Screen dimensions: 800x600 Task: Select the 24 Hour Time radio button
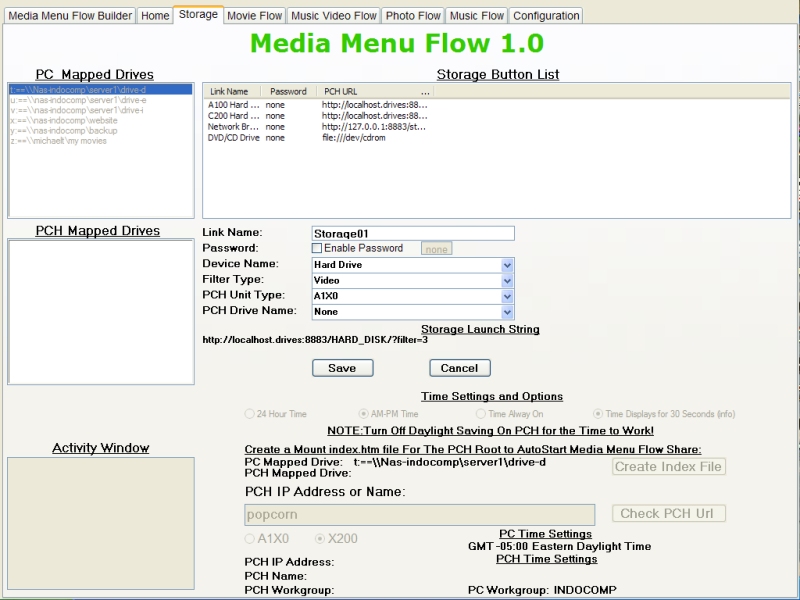[250, 413]
